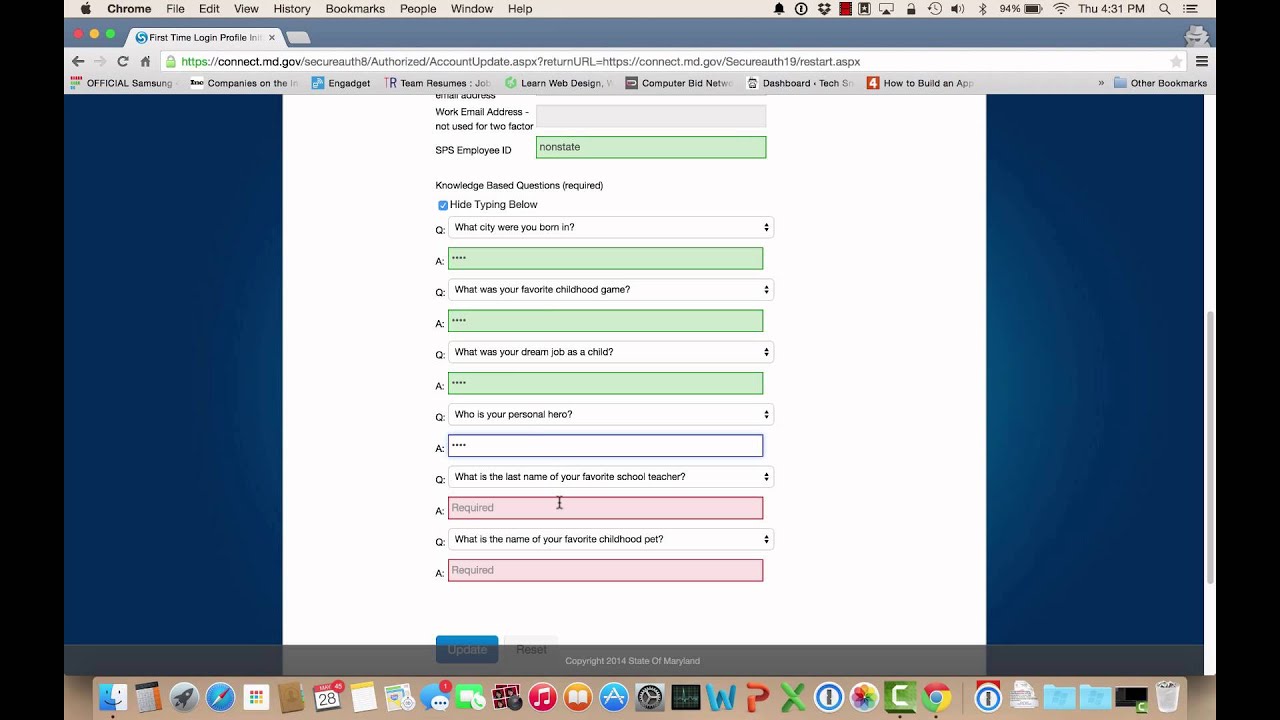The height and width of the screenshot is (720, 1280).
Task: Open Camtasia icon in dock
Action: point(900,697)
